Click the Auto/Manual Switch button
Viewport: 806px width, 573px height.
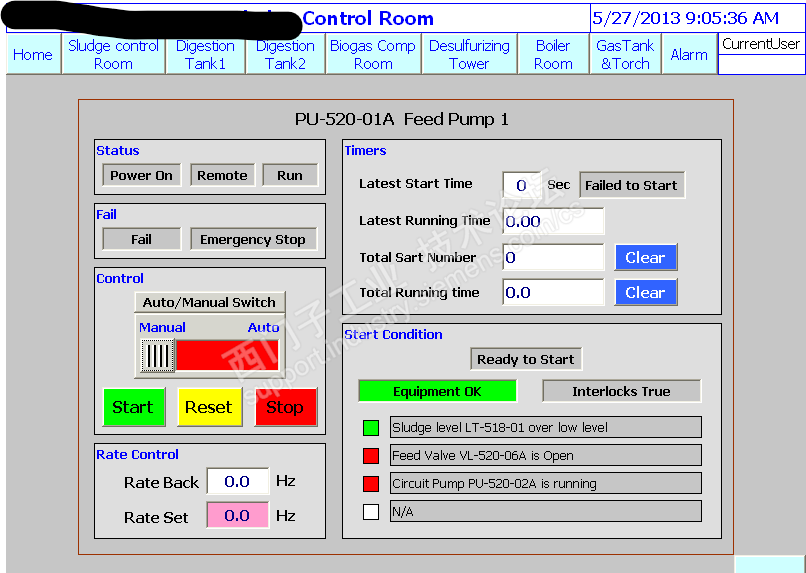209,302
